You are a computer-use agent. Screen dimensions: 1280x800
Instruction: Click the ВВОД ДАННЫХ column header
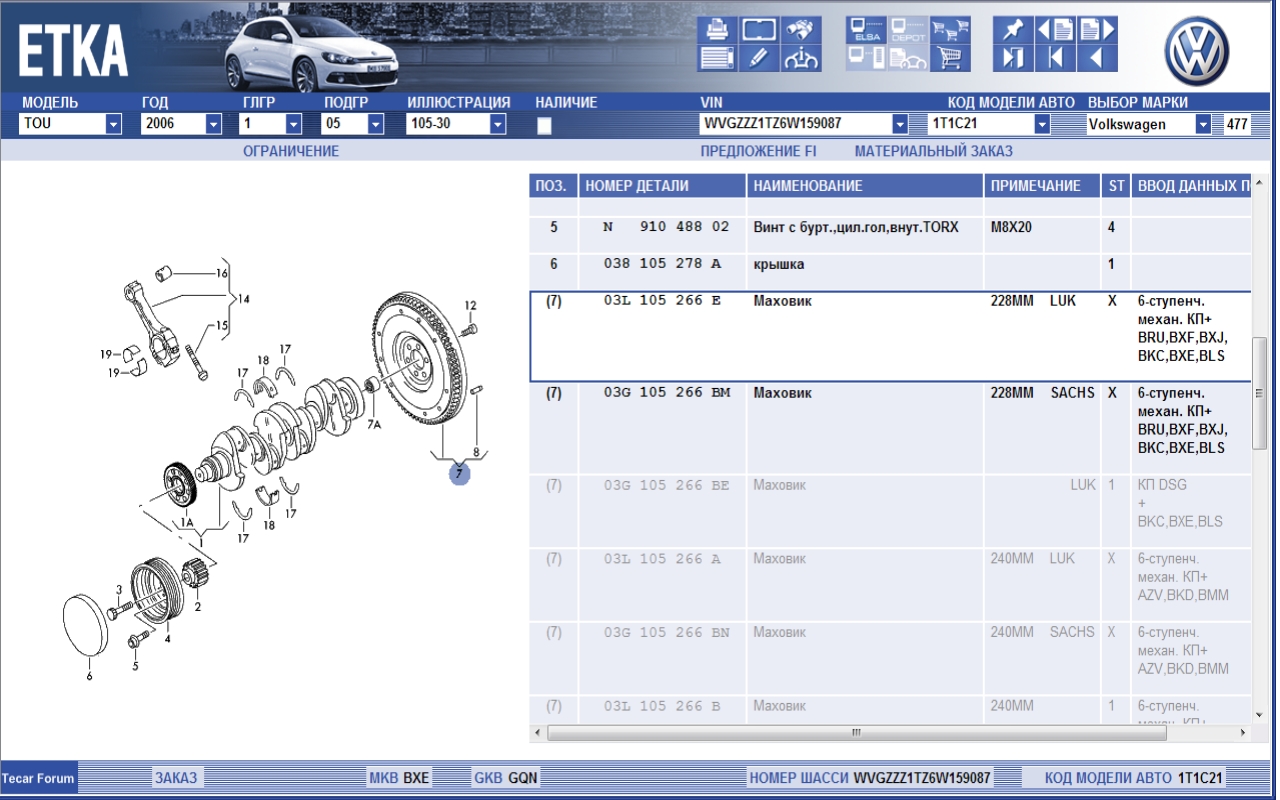coord(1191,186)
